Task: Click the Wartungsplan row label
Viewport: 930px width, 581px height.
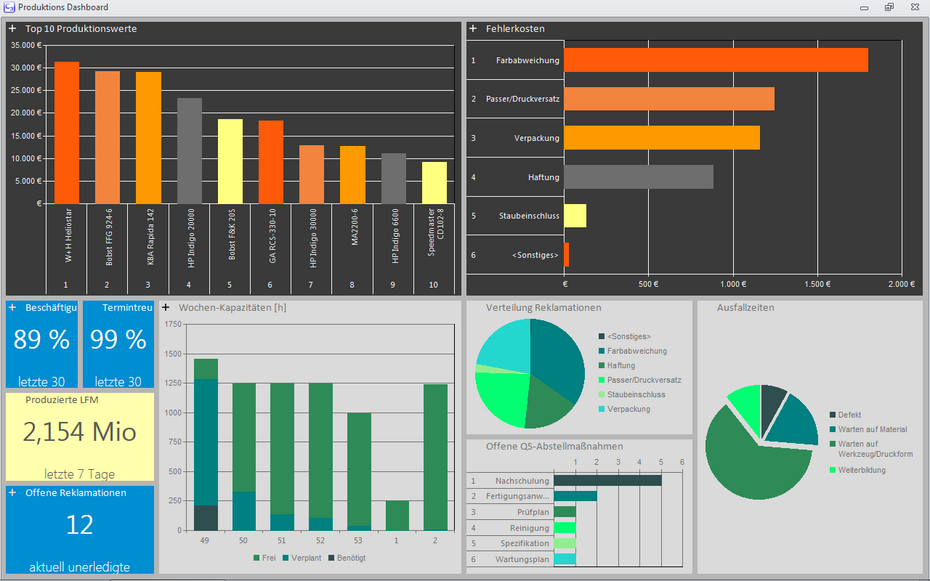Action: tap(523, 559)
